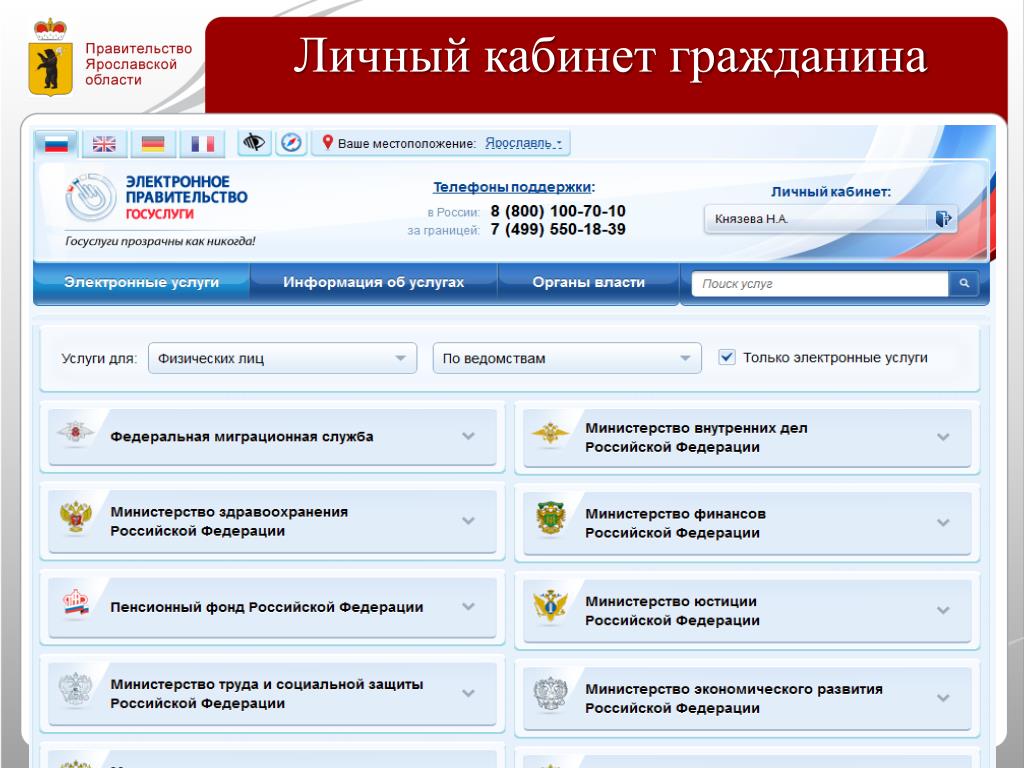Click Ministry of Health emblem

(76, 518)
